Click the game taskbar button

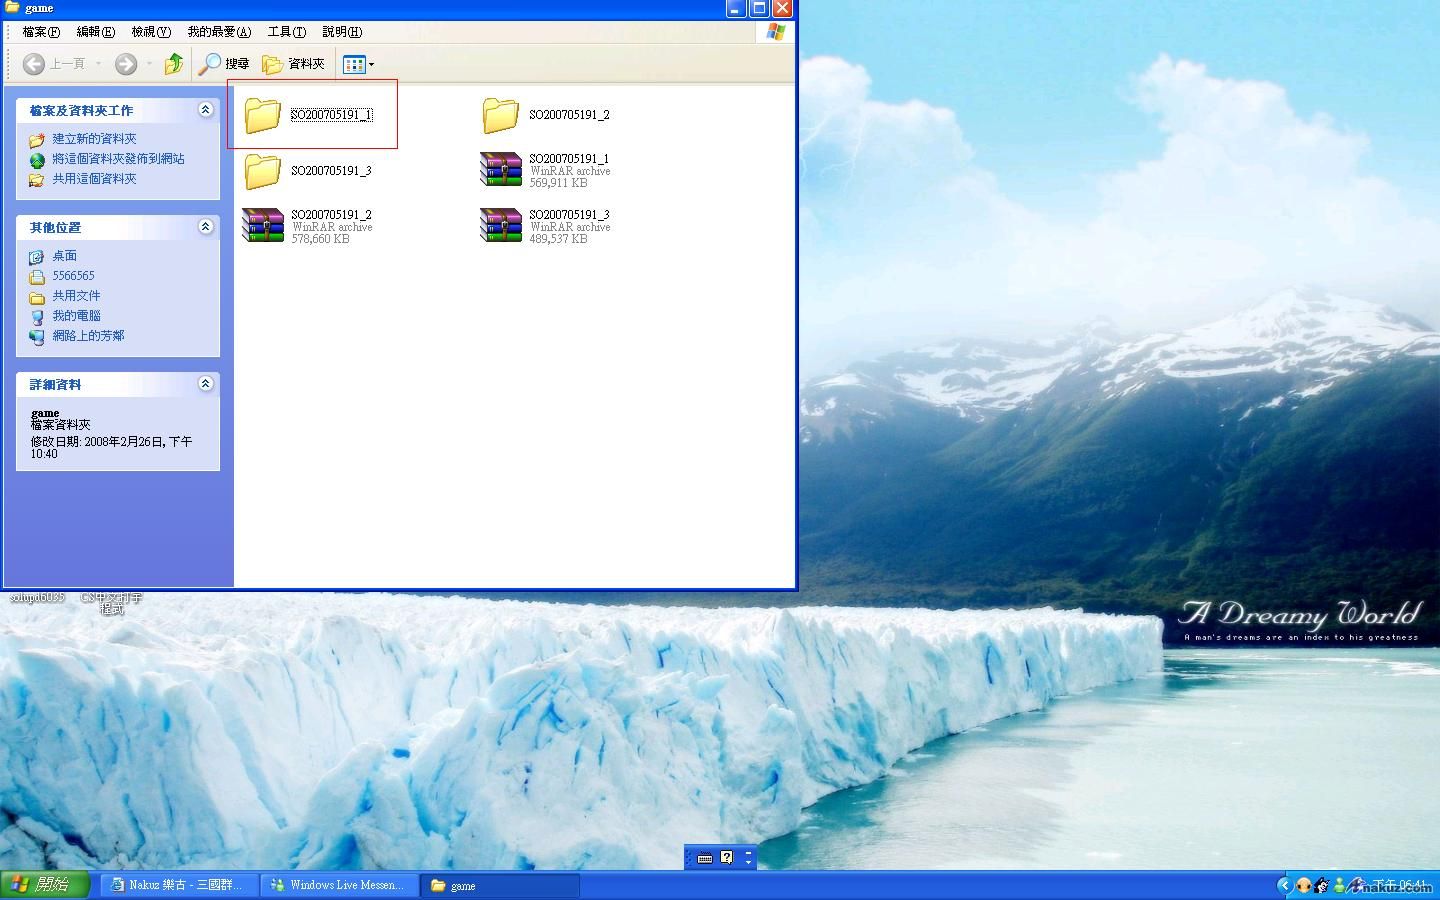click(x=500, y=885)
